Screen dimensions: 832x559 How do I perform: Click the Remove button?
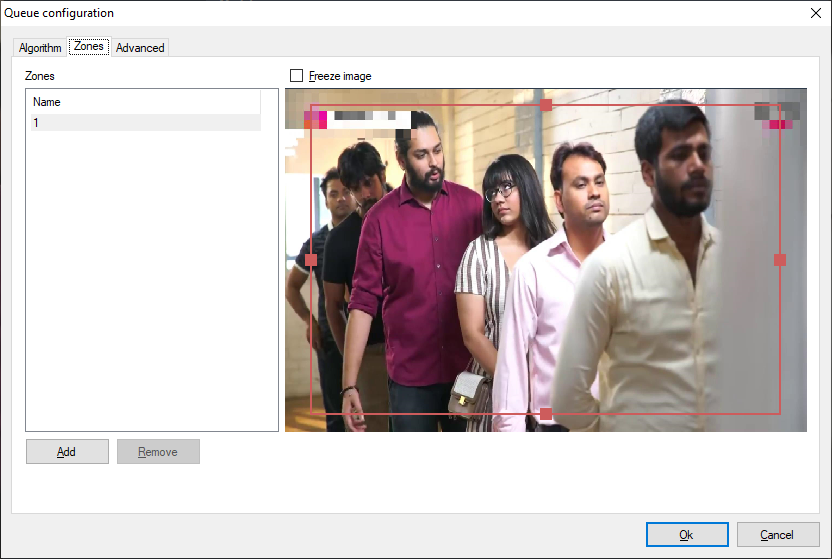click(x=158, y=452)
